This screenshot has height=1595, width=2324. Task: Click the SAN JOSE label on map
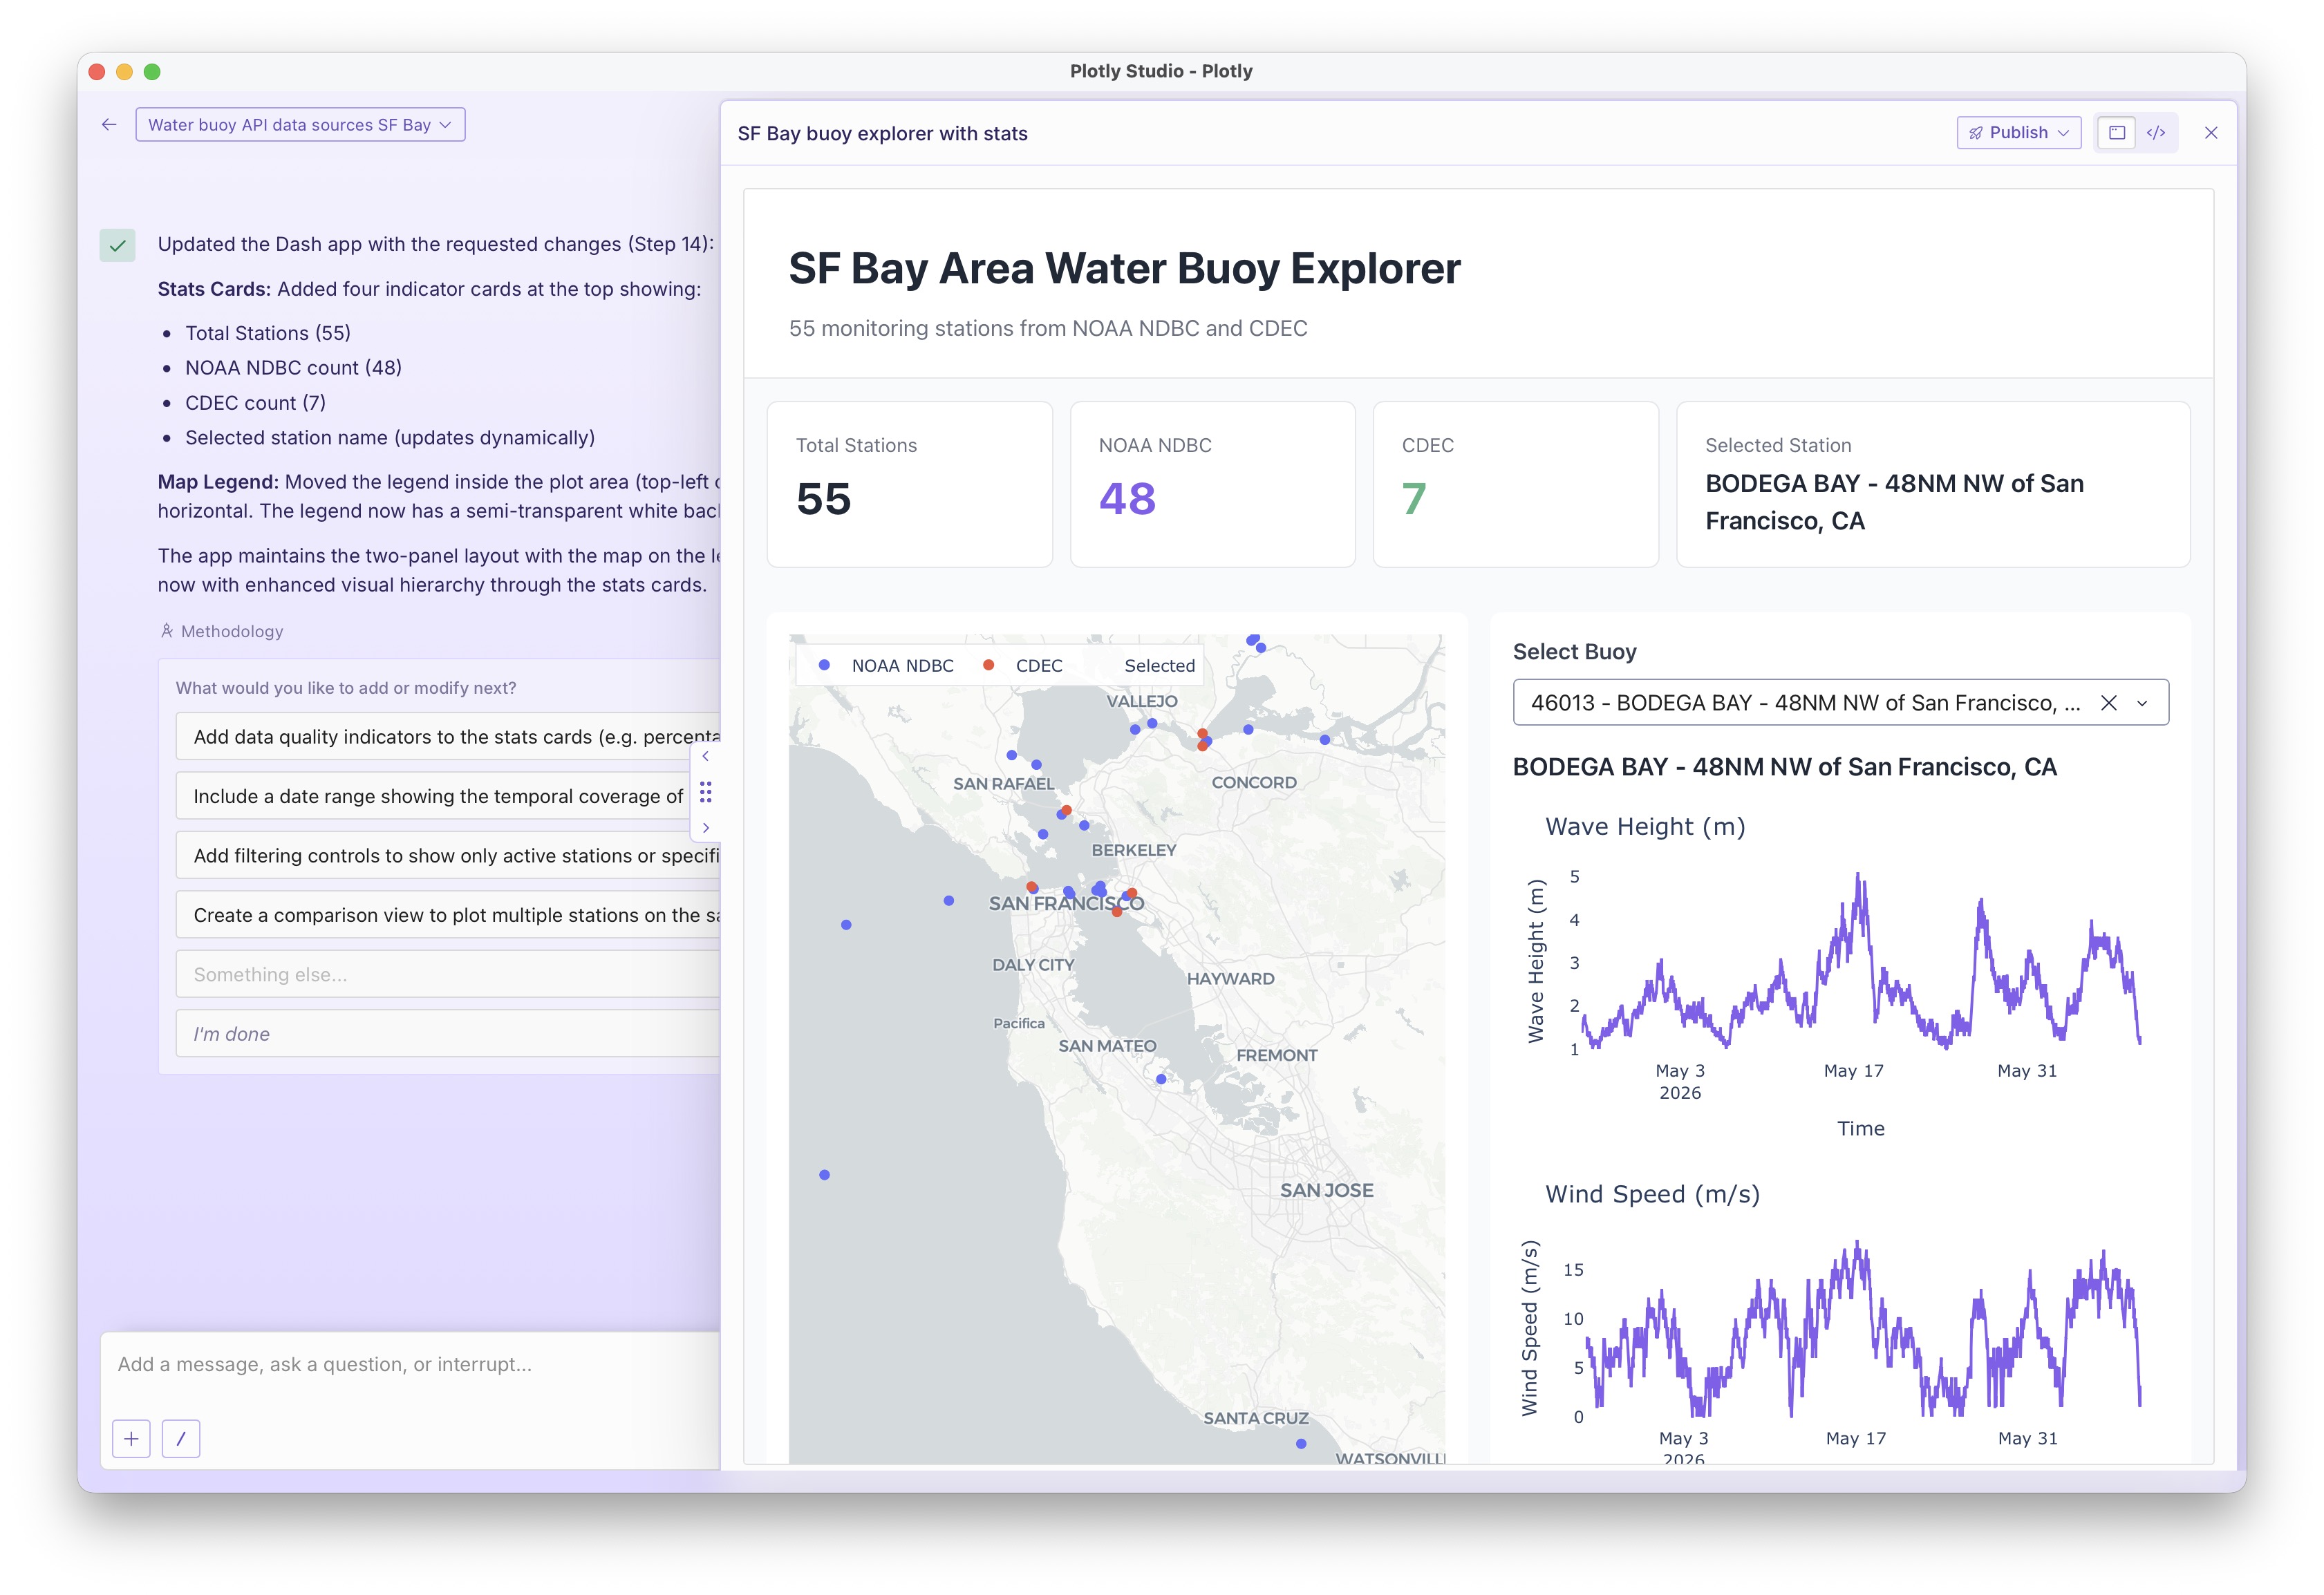click(x=1326, y=1191)
